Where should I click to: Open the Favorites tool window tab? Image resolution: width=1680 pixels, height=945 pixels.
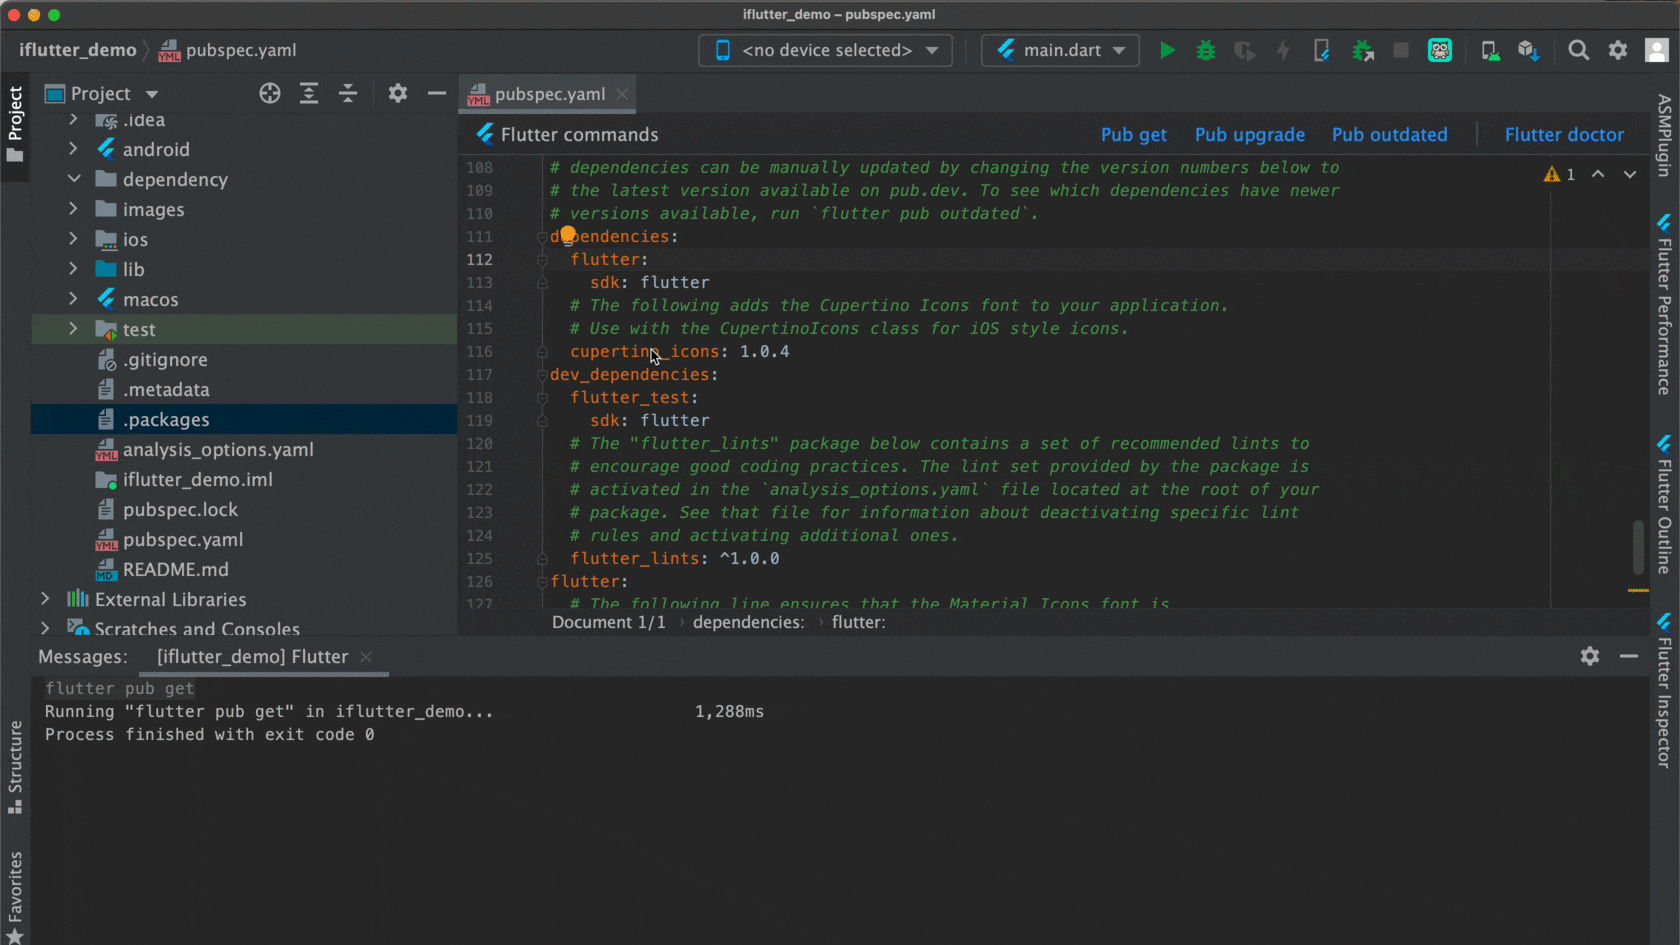pyautogui.click(x=15, y=896)
